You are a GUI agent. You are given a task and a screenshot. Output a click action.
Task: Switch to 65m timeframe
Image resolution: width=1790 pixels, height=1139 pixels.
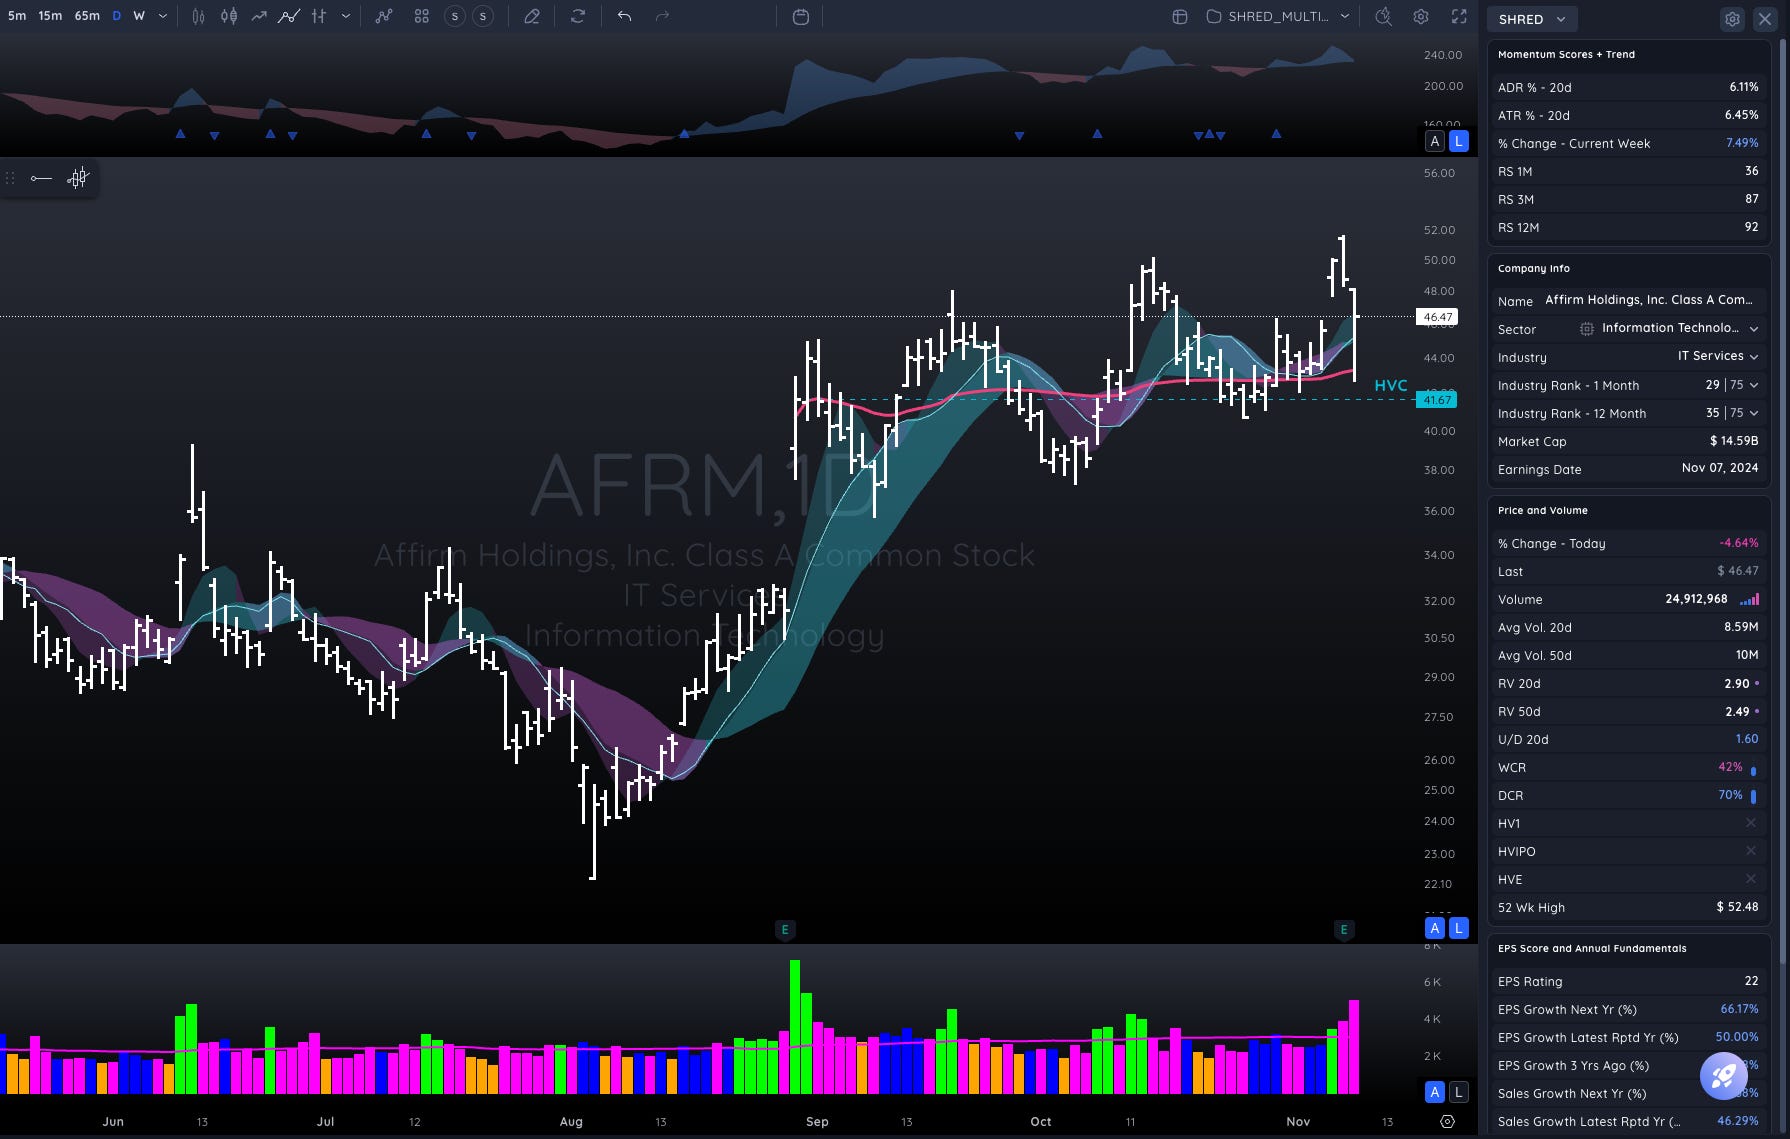87,16
